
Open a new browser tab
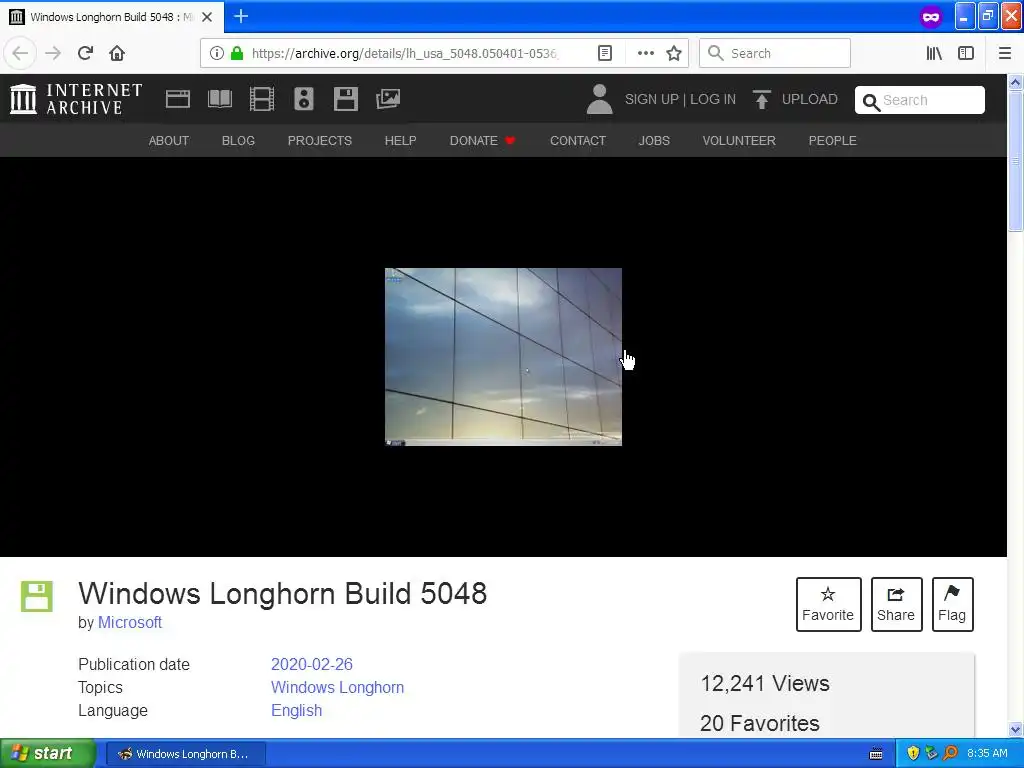[241, 16]
